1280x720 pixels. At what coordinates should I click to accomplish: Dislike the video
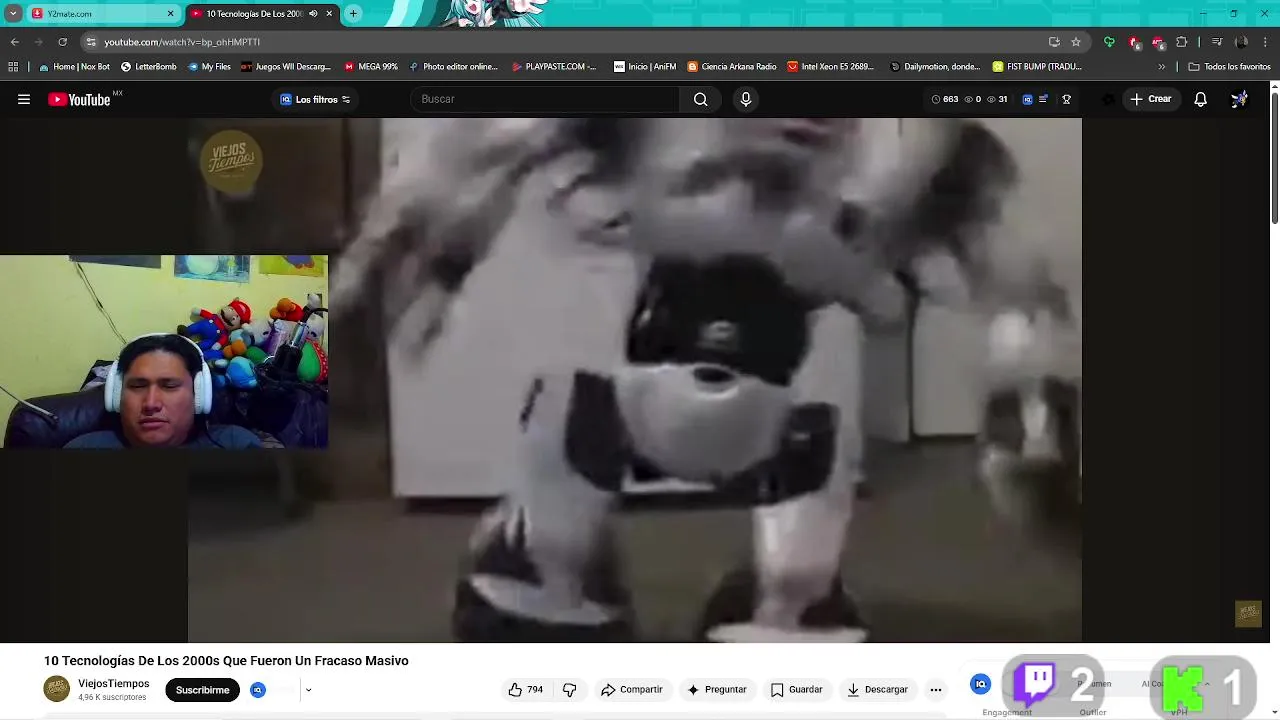tap(569, 690)
